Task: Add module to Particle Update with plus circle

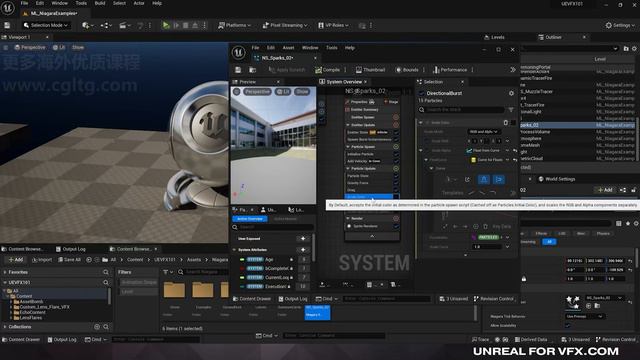Action: click(396, 168)
